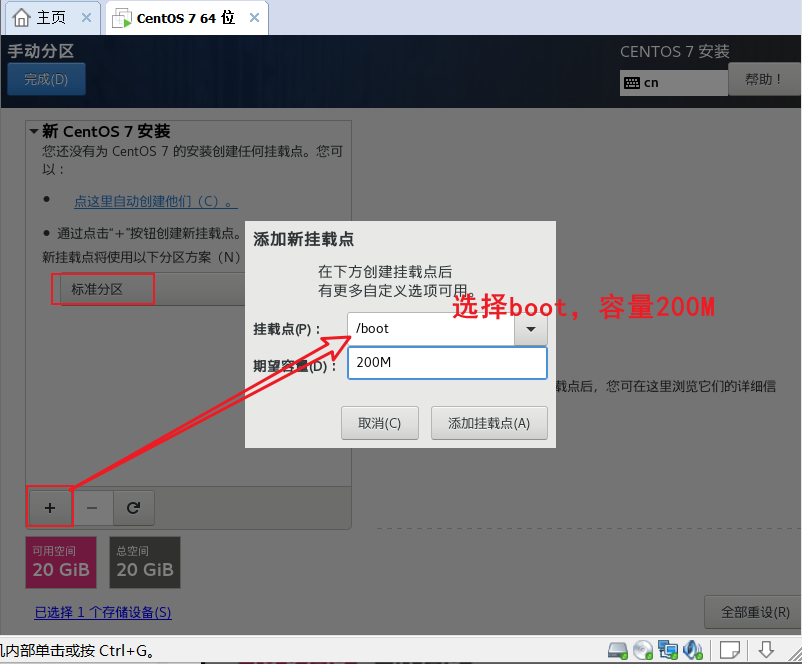Click the 添加新挂载点 dialog title
802x664 pixels.
[303, 239]
